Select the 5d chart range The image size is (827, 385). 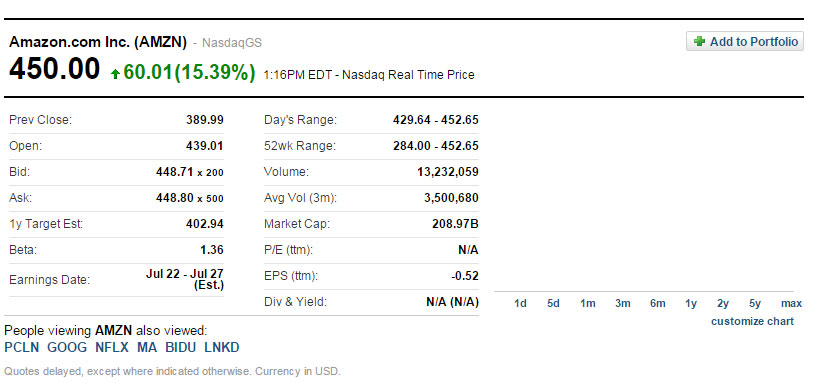point(553,303)
